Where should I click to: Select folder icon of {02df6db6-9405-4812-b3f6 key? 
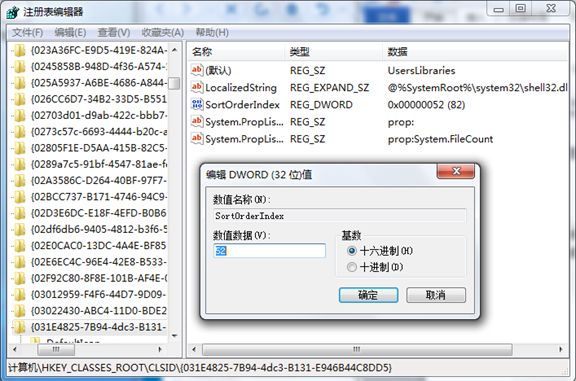pyautogui.click(x=19, y=229)
